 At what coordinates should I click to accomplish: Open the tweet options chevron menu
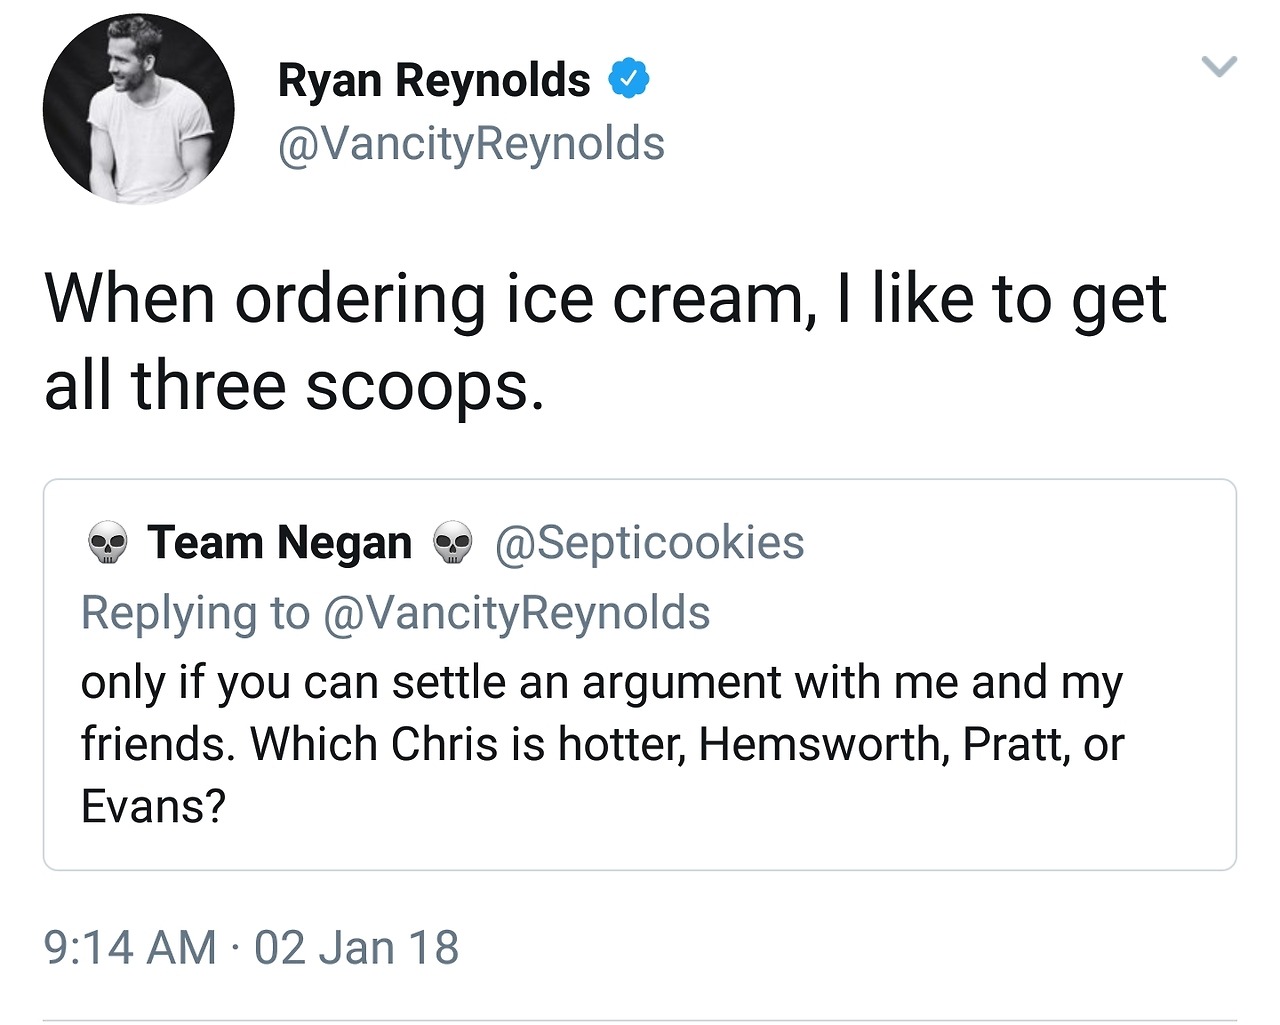[x=1218, y=67]
